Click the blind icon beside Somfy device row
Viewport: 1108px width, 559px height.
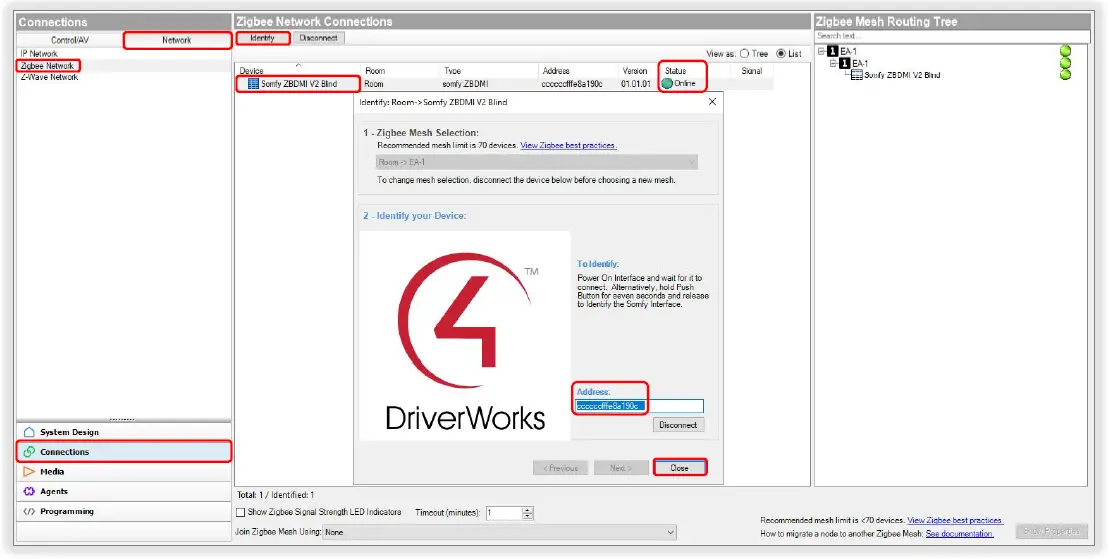[x=253, y=83]
